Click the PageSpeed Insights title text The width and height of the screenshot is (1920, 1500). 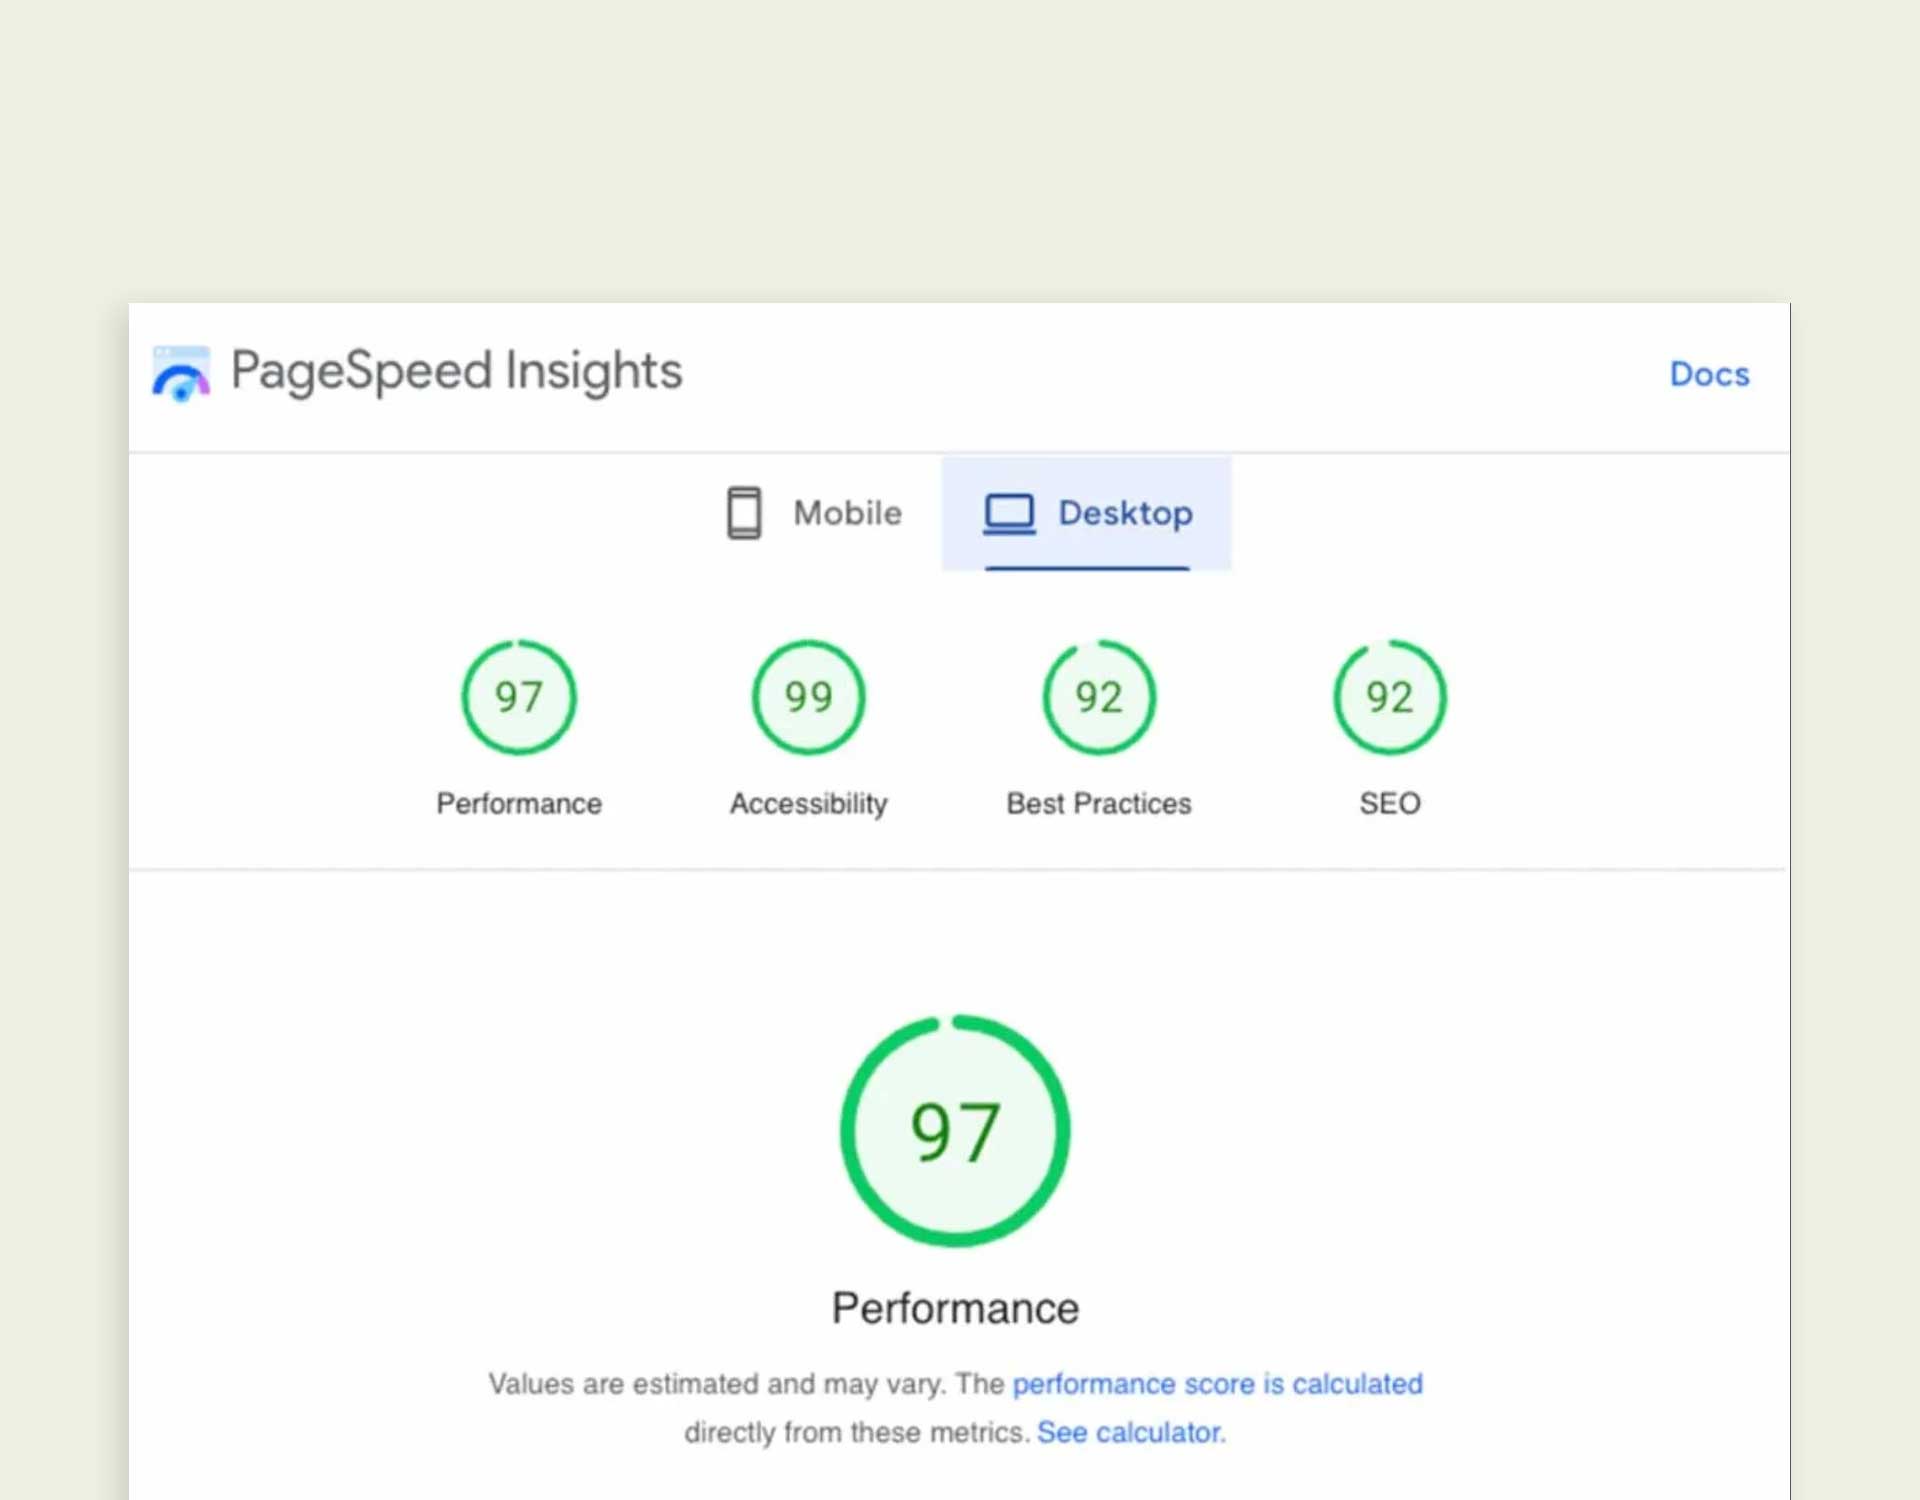(x=456, y=372)
